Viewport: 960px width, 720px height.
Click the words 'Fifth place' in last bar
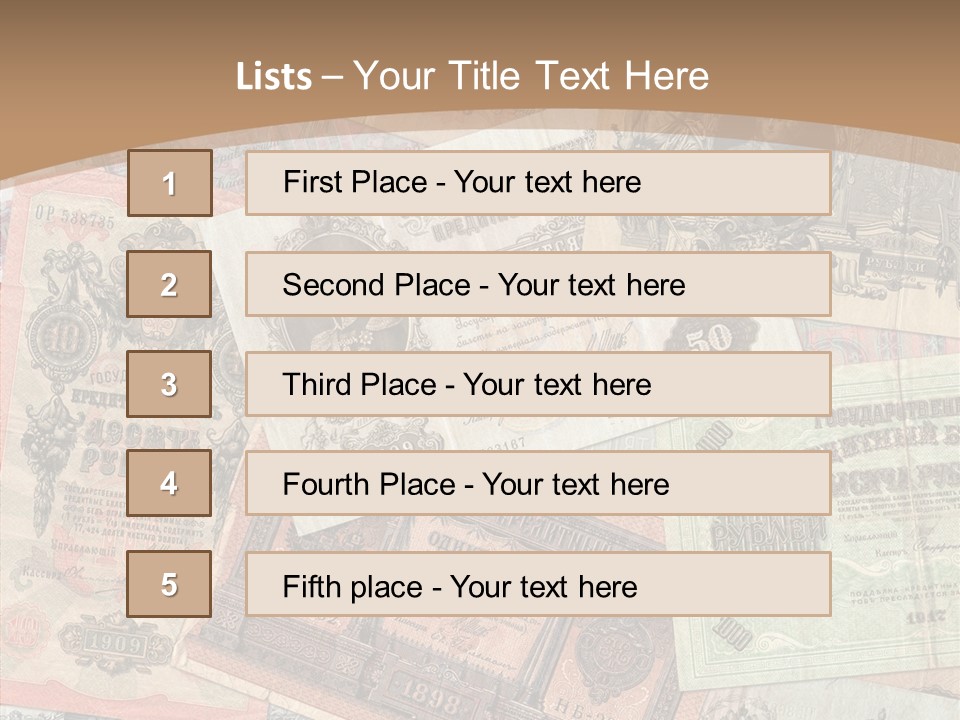coord(353,587)
